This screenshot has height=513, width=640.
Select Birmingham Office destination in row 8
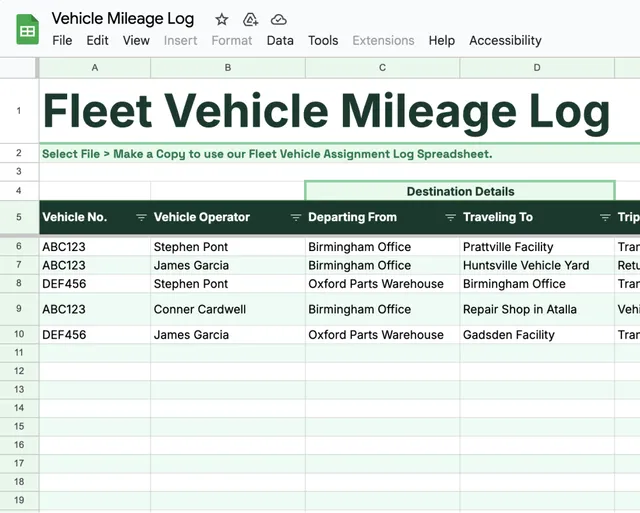click(x=537, y=284)
